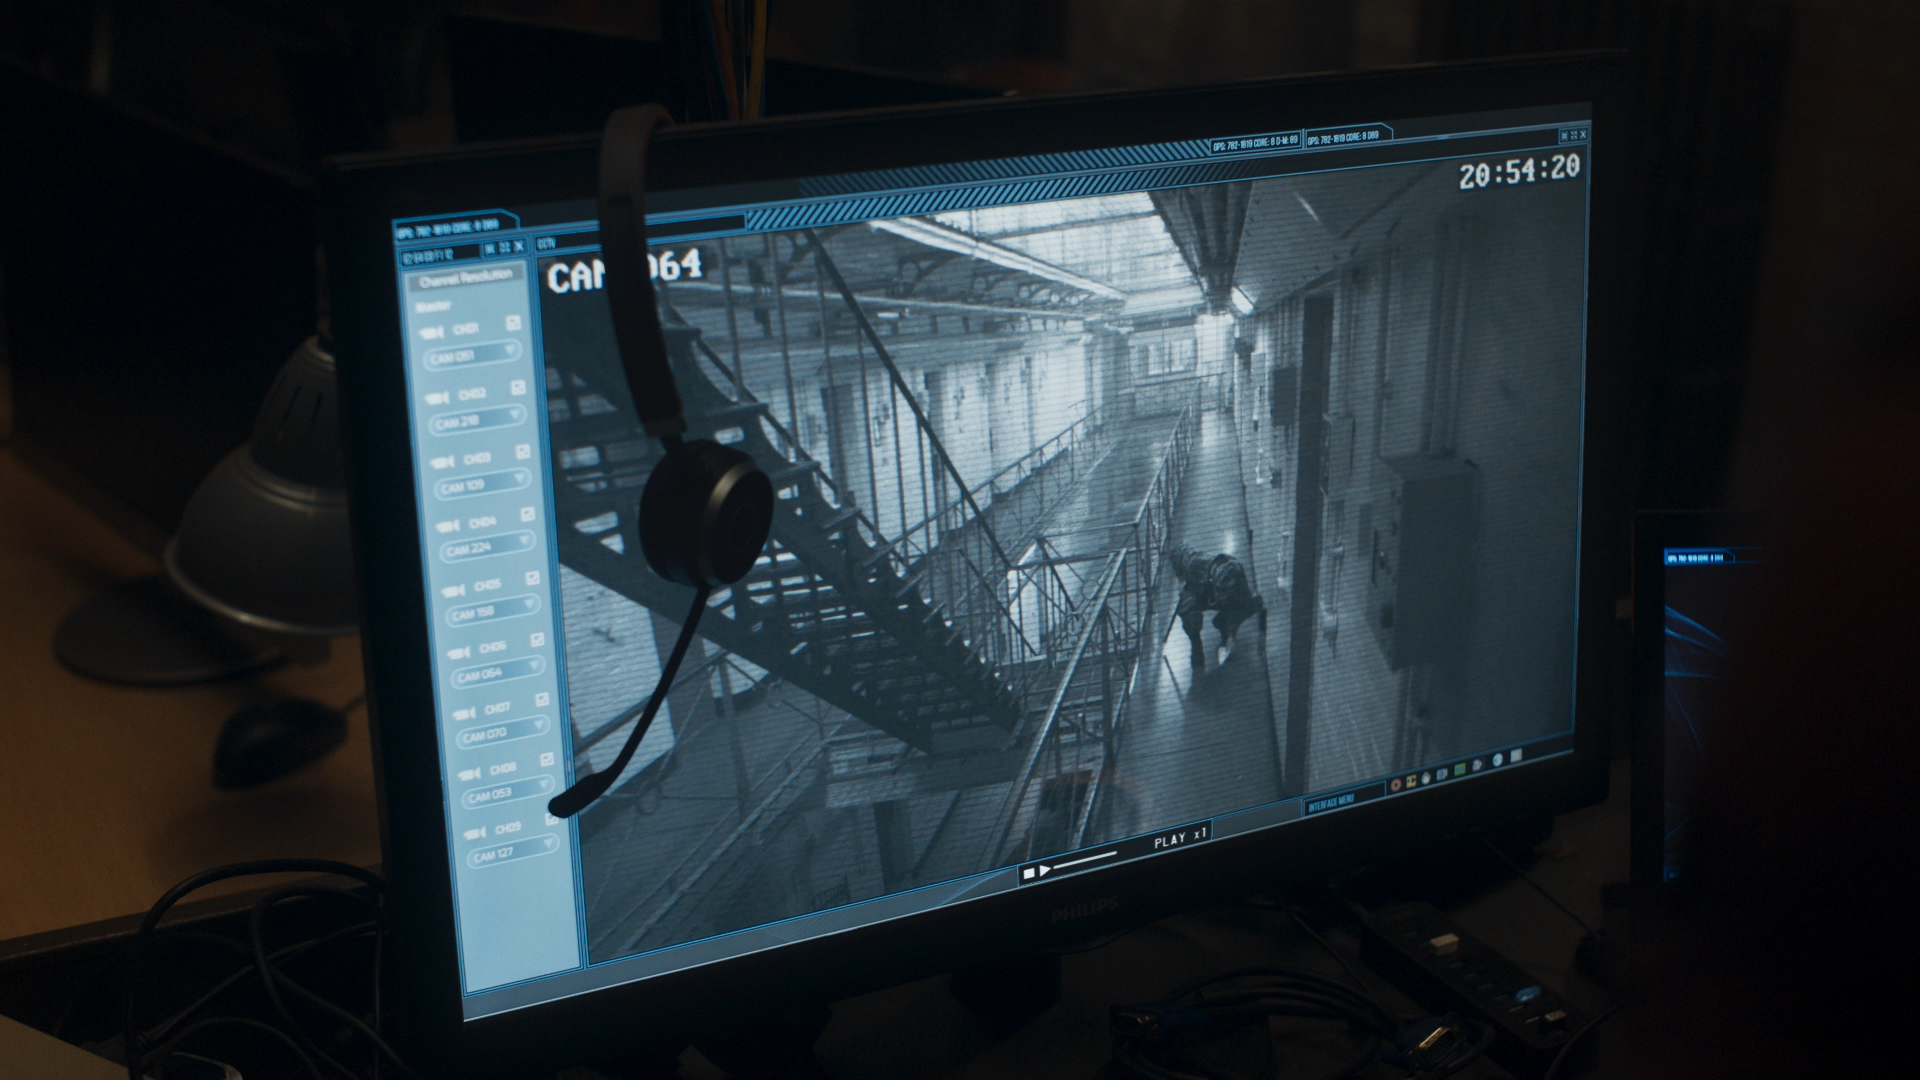Click the PLAY x1 speed label

click(1181, 837)
